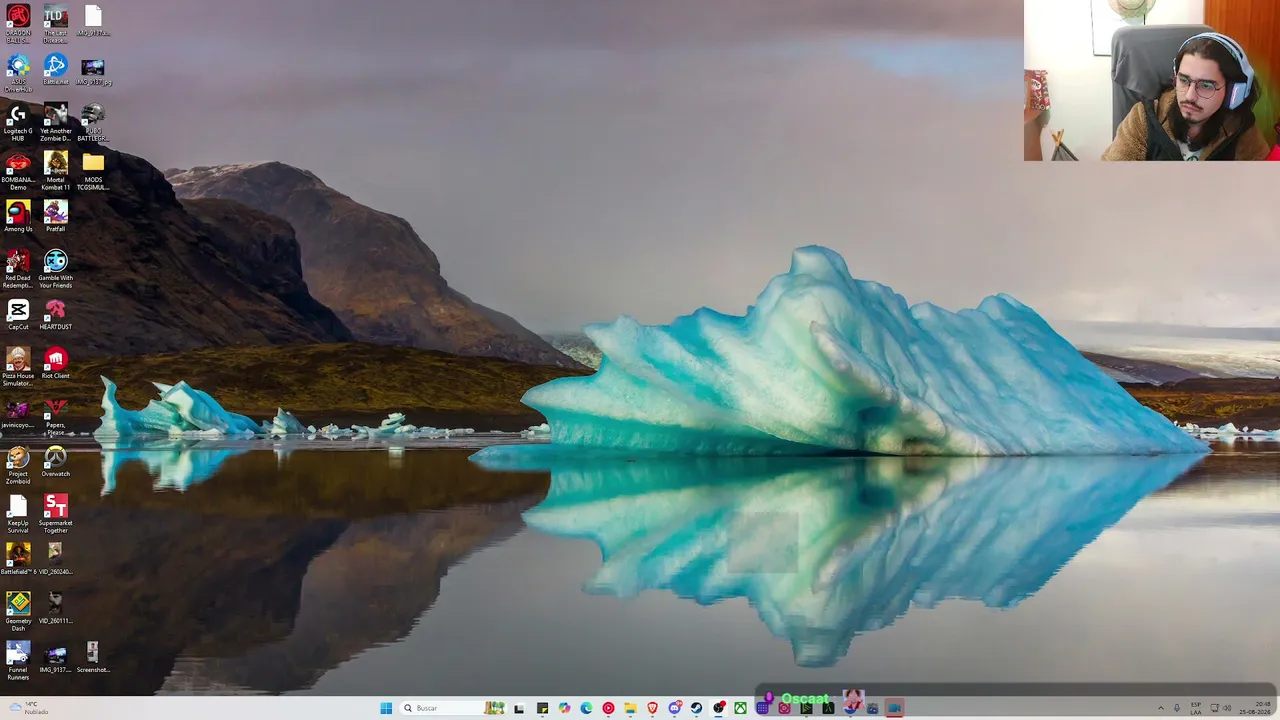Select the javinicoyo desktop icon
The height and width of the screenshot is (720, 1280).
click(18, 412)
